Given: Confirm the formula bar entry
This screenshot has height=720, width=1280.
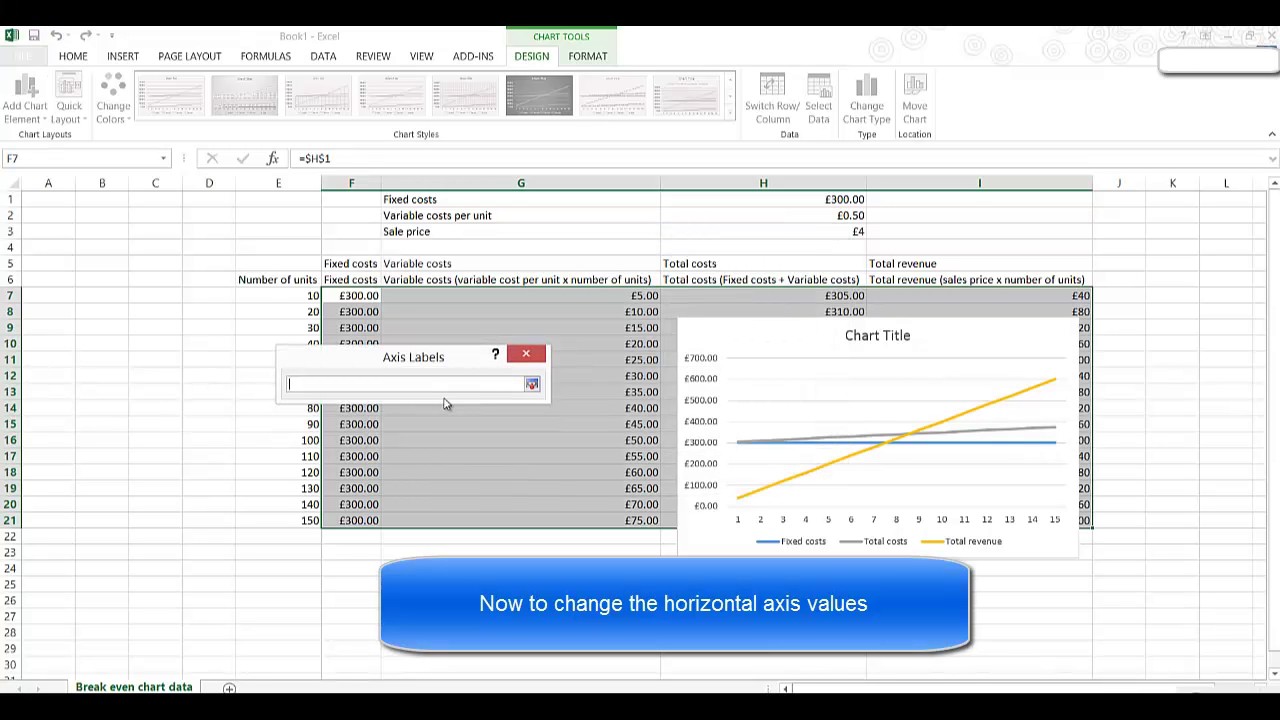Looking at the screenshot, I should 242,158.
